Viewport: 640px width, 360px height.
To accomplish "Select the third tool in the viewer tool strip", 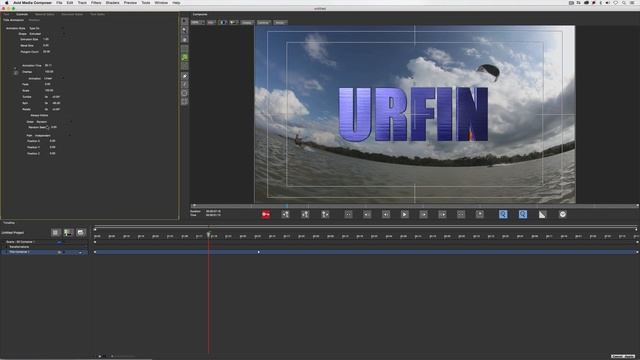I will point(184,40).
